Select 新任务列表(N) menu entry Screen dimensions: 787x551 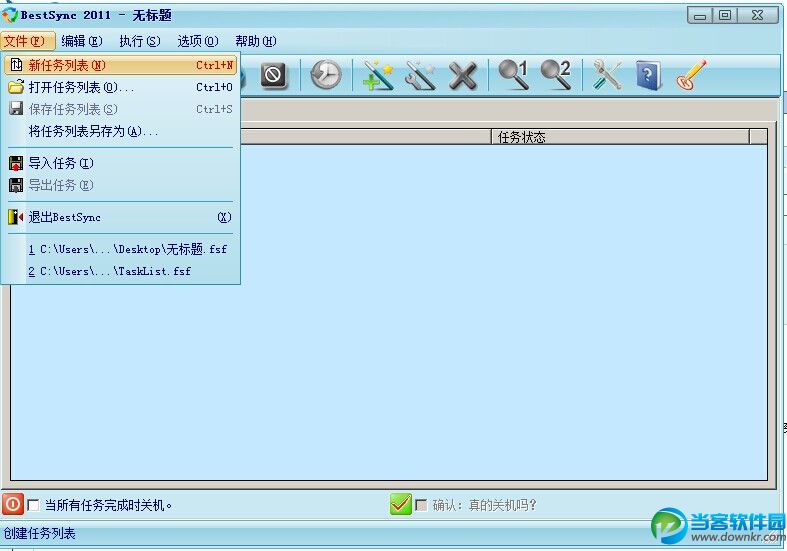(x=120, y=65)
